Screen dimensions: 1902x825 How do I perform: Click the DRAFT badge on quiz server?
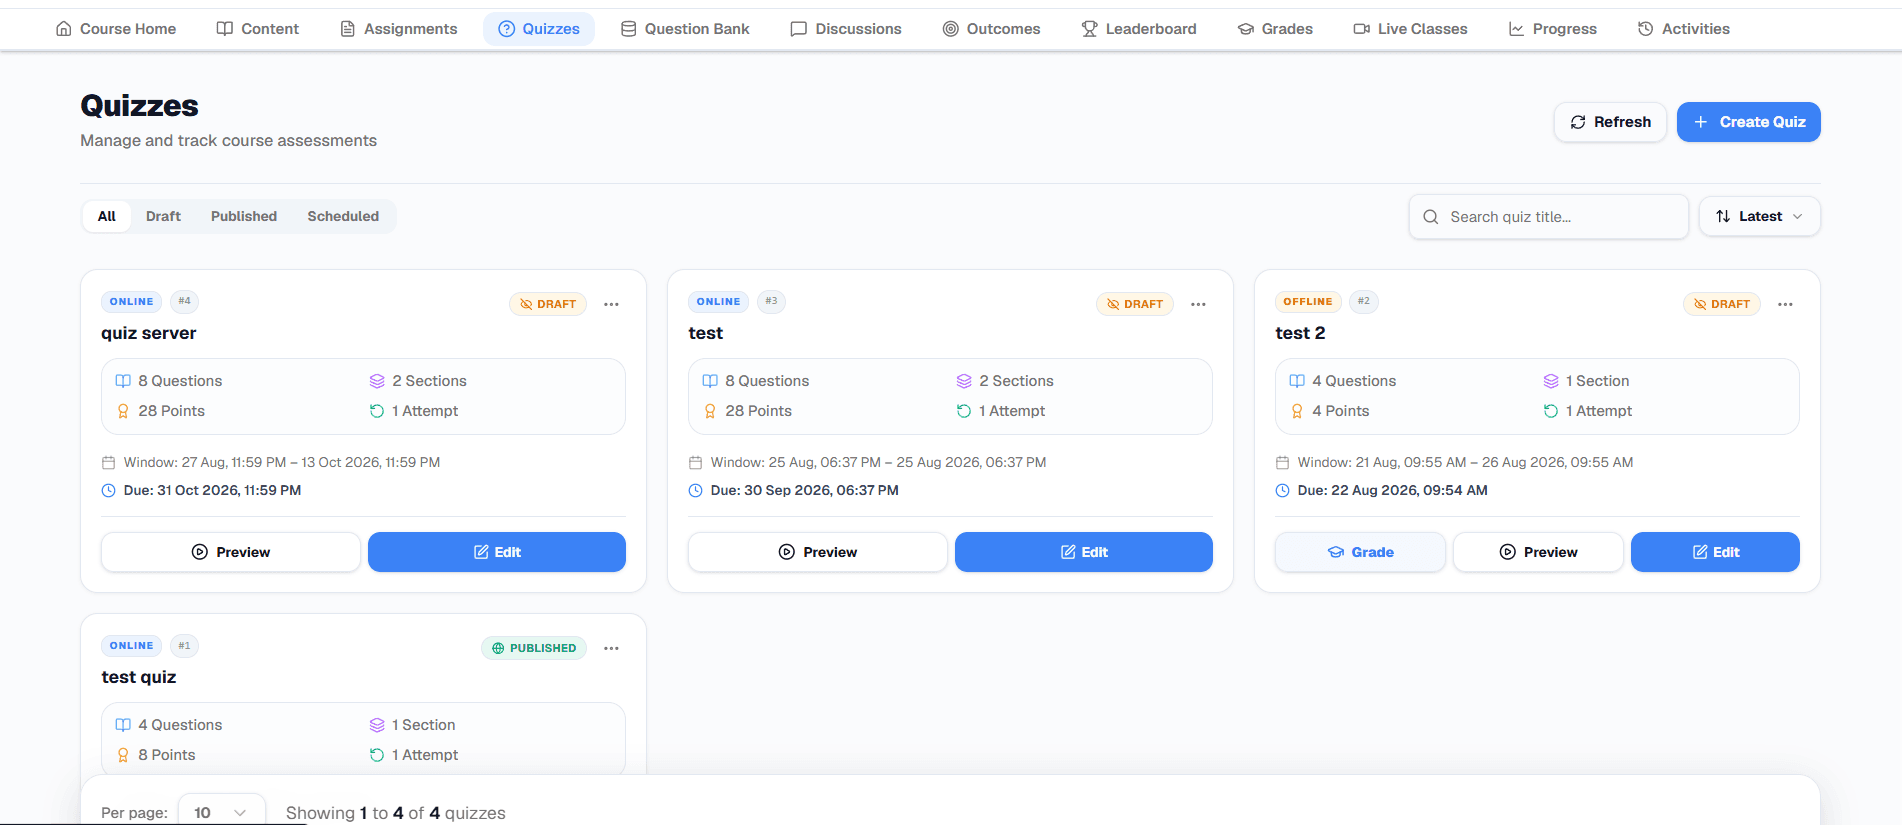[x=548, y=304]
